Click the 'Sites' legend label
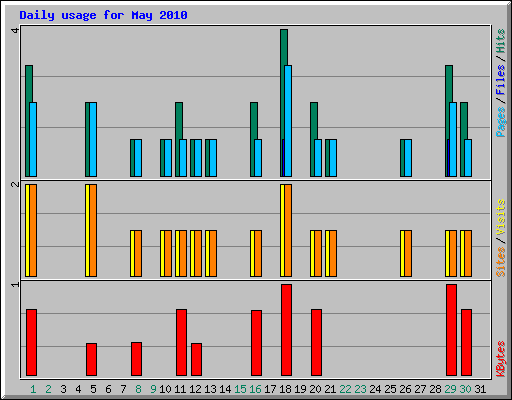The image size is (512, 400). (501, 262)
